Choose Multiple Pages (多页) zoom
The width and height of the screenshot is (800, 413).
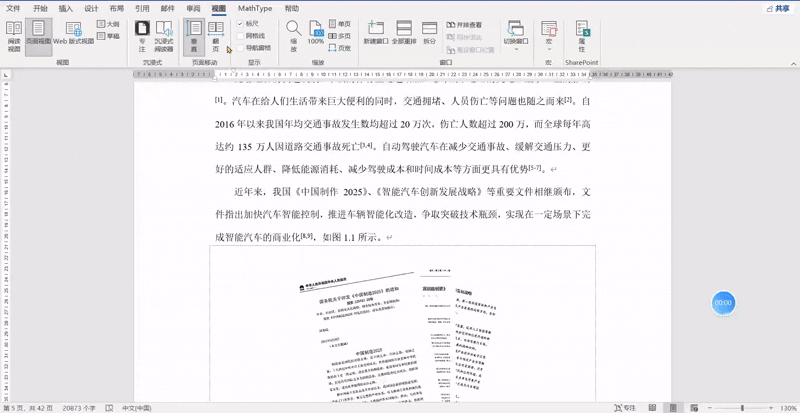340,36
